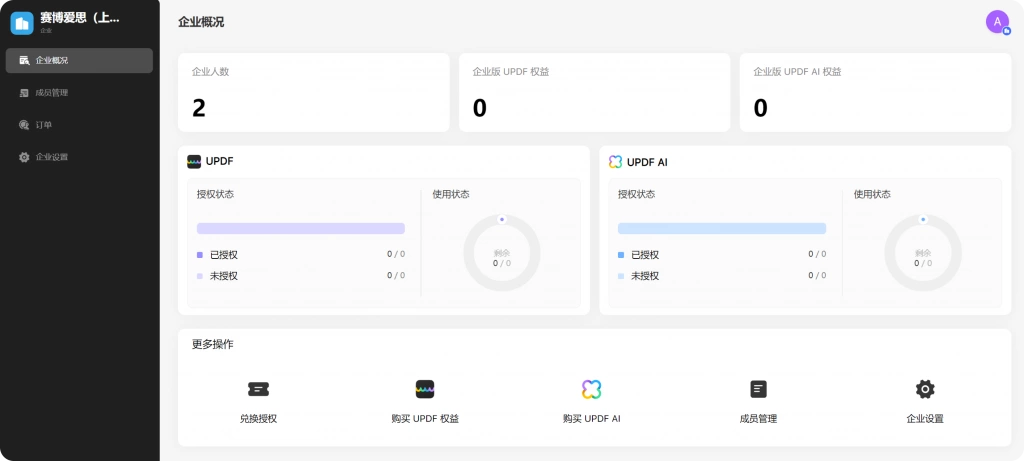Click the 企业概况 page title
The height and width of the screenshot is (461, 1024).
tap(201, 22)
